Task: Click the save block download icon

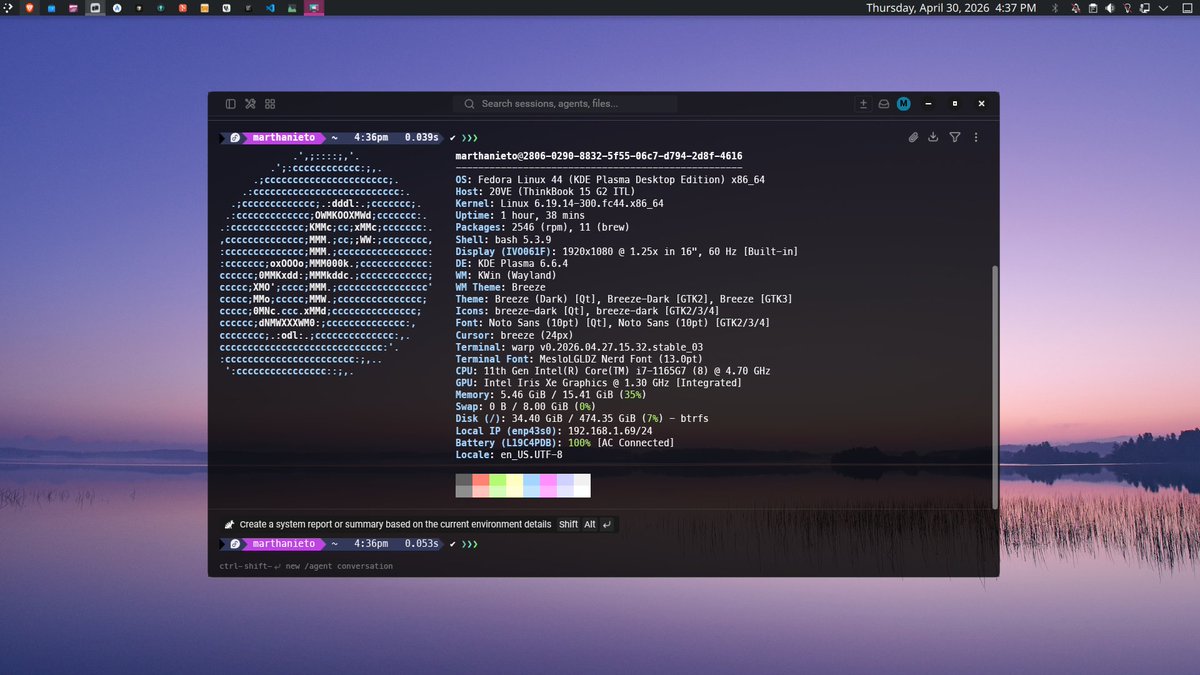Action: pos(933,138)
